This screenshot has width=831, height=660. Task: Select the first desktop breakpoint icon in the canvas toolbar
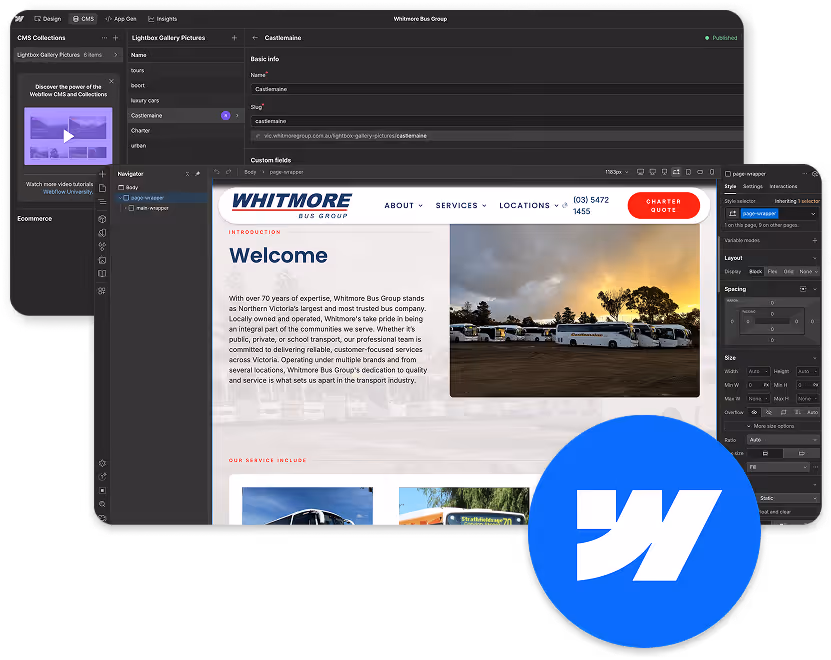(640, 172)
